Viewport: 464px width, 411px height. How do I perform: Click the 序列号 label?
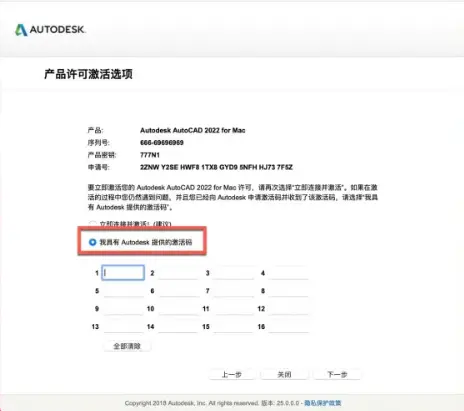tap(99, 143)
